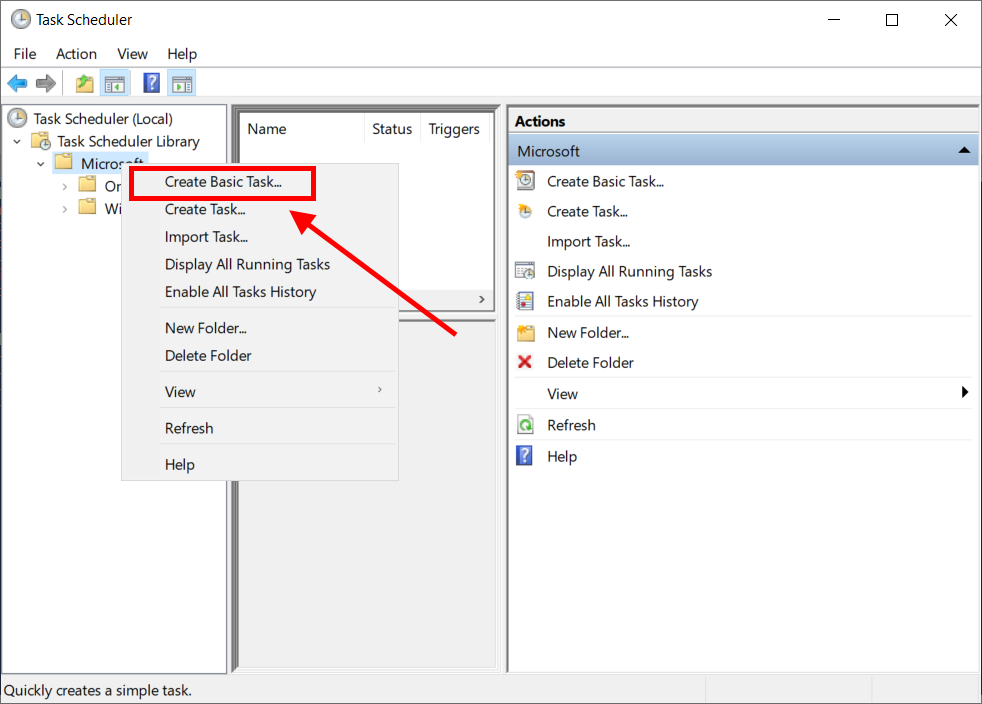This screenshot has width=982, height=704.
Task: Collapse the Microsoft section in Actions pane
Action: point(964,149)
